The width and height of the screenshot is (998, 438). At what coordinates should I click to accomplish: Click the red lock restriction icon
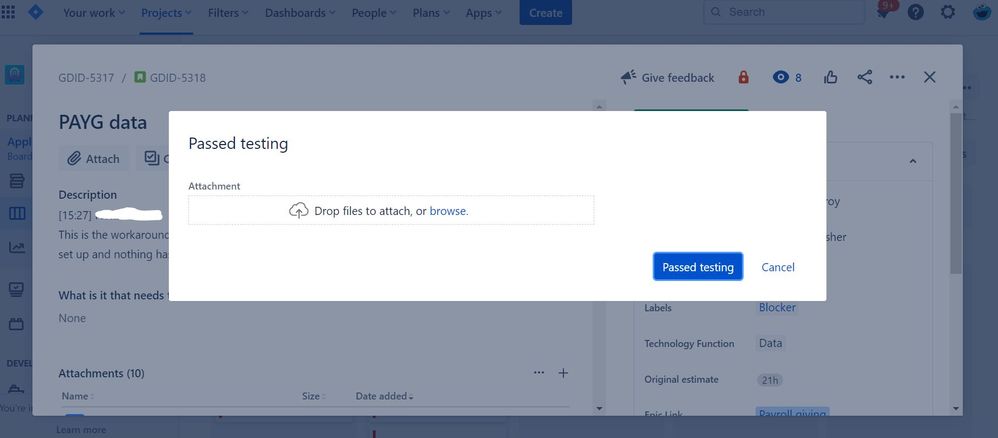[x=743, y=78]
